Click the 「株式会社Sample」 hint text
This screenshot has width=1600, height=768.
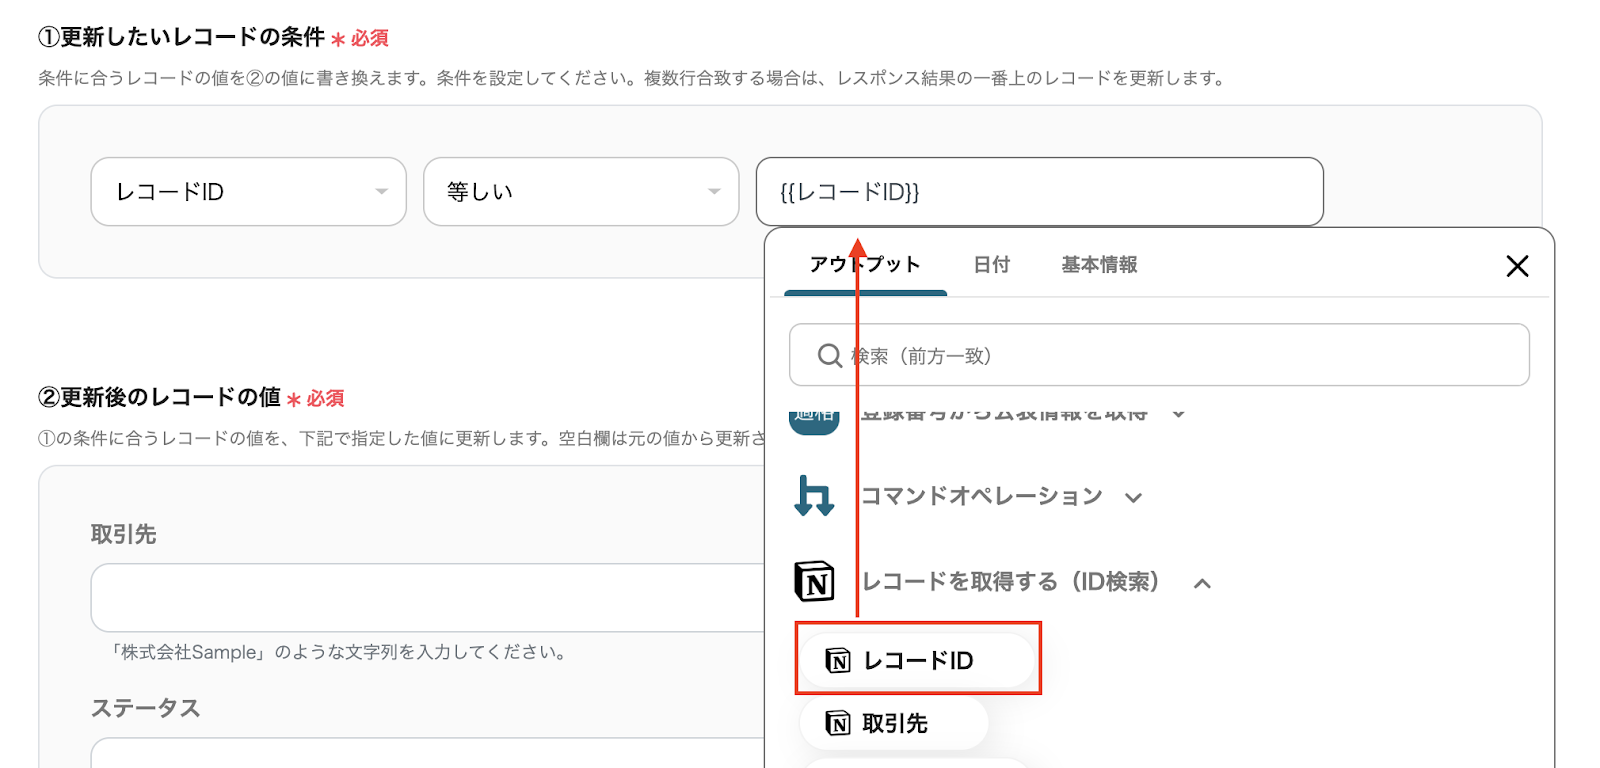point(341,652)
